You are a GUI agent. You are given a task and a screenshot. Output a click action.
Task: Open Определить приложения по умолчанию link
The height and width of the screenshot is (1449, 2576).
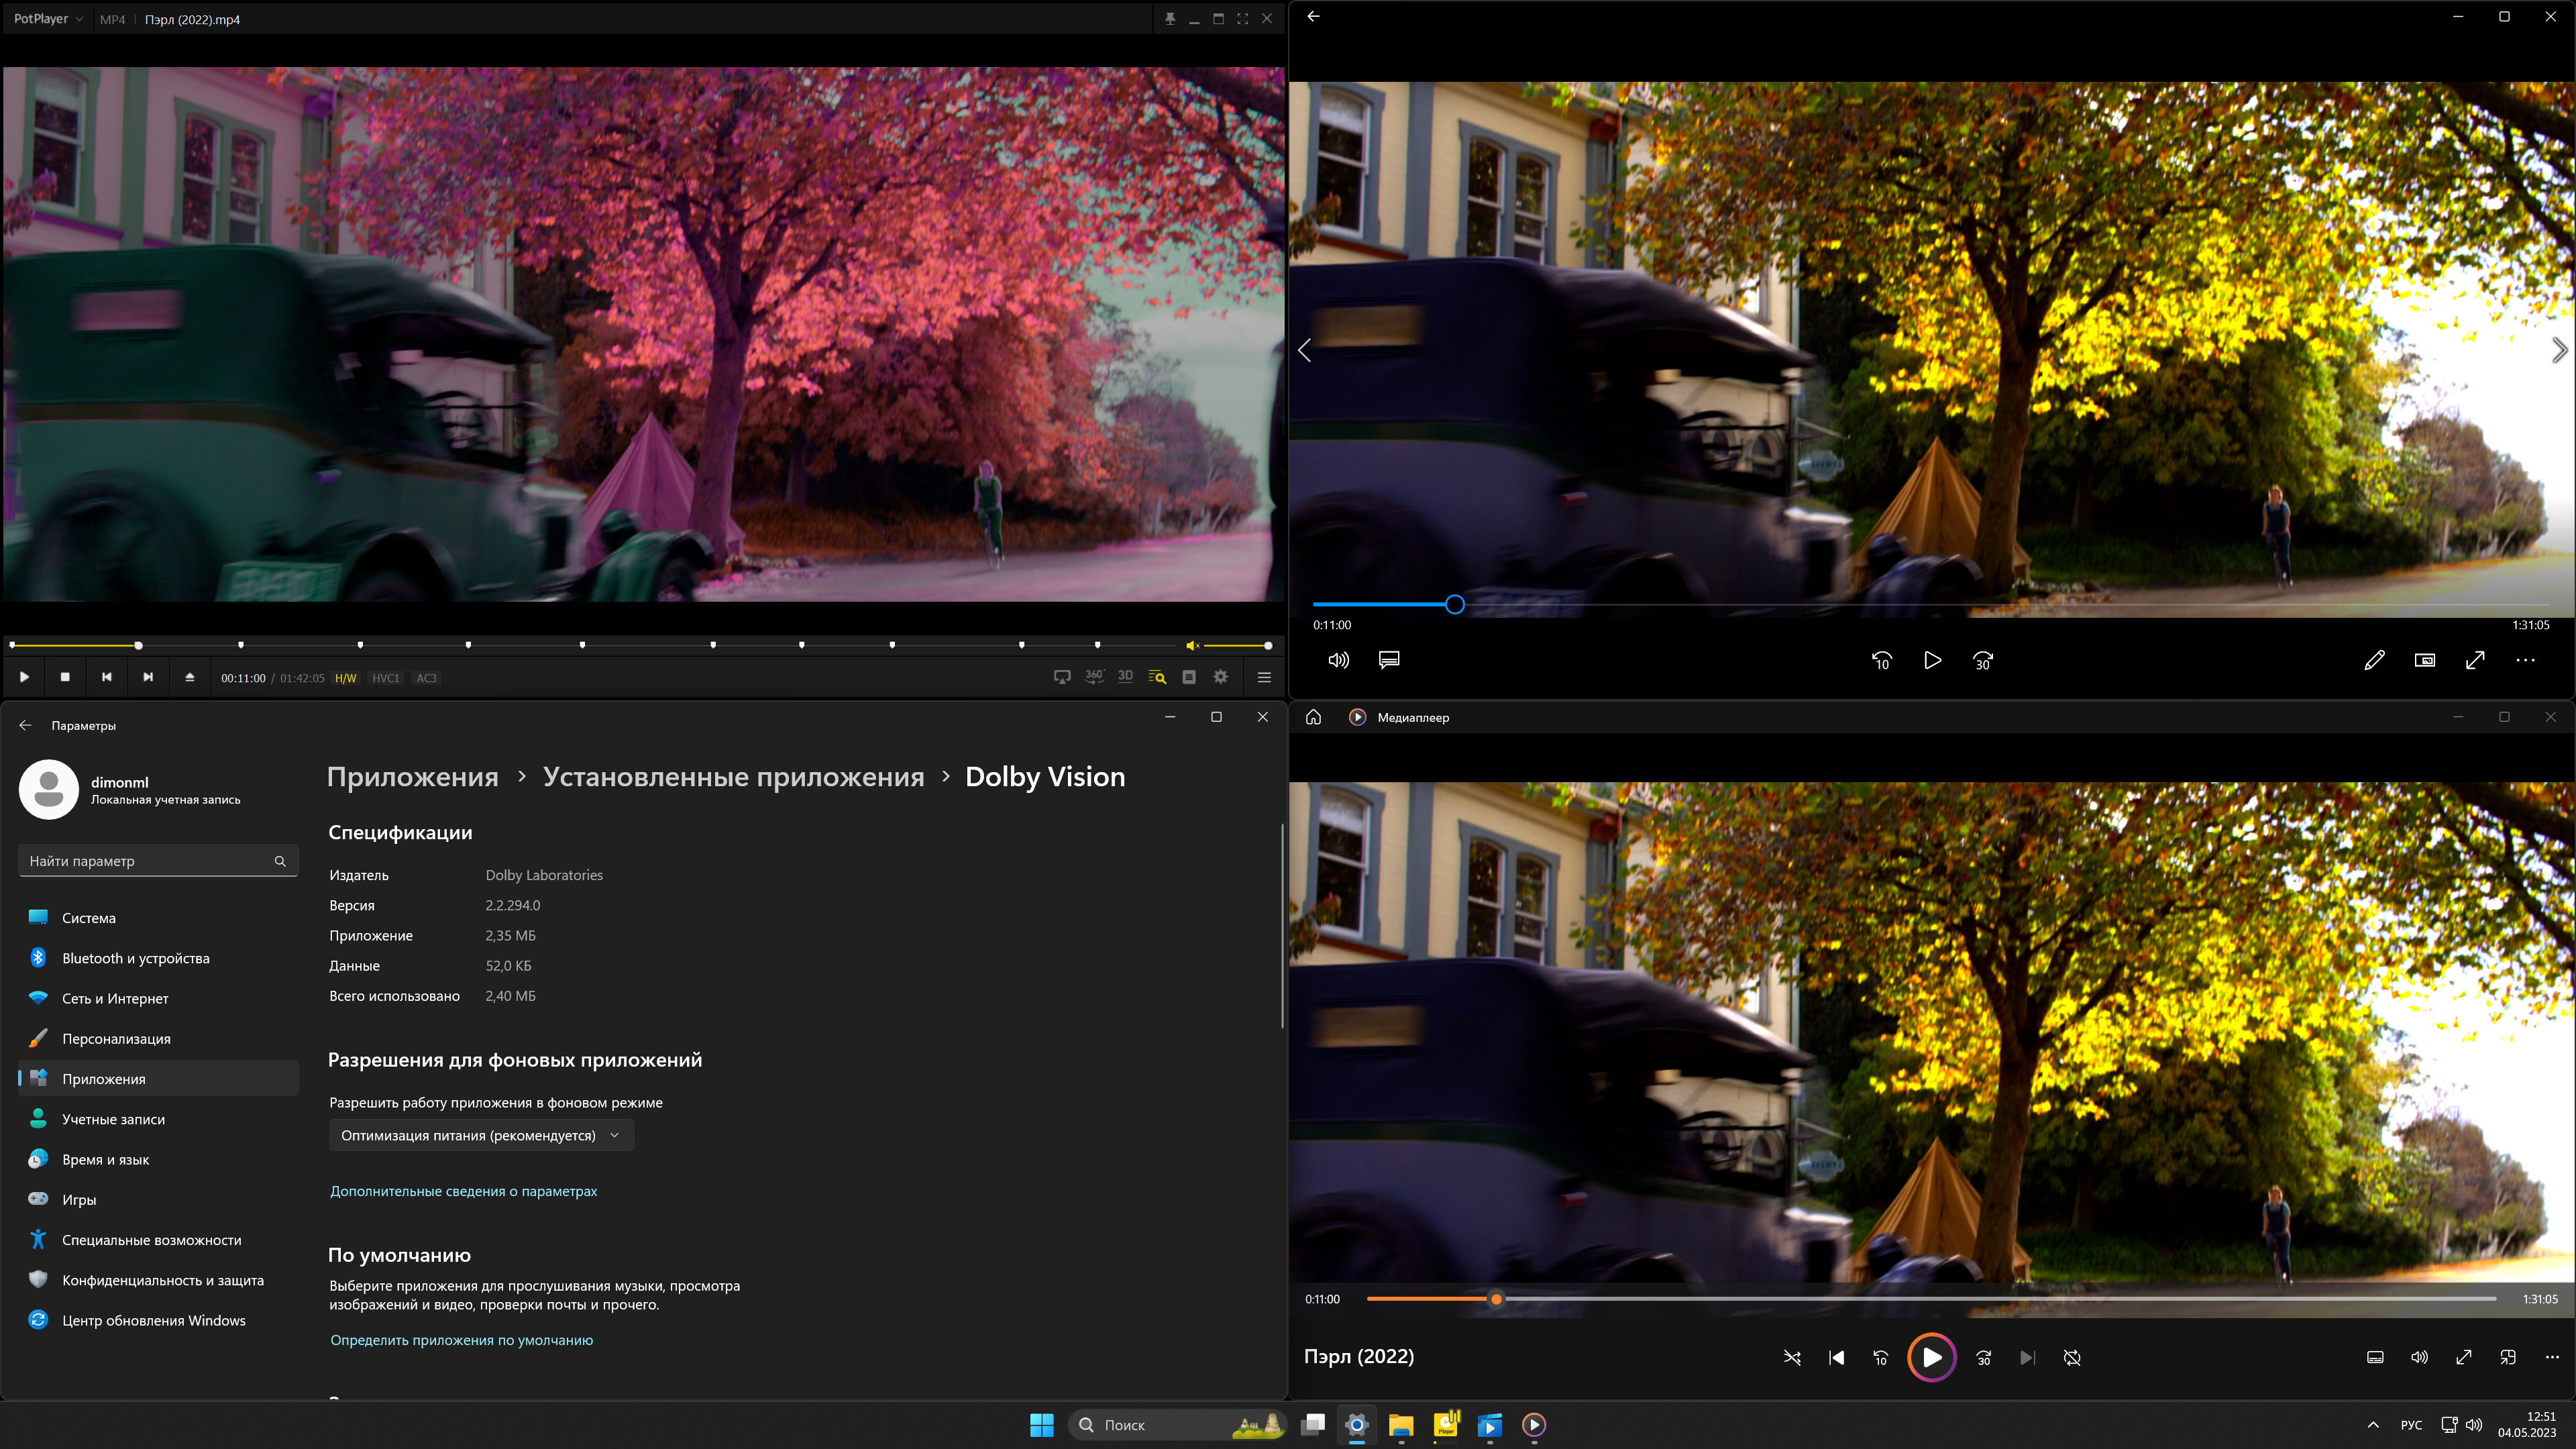[x=461, y=1340]
